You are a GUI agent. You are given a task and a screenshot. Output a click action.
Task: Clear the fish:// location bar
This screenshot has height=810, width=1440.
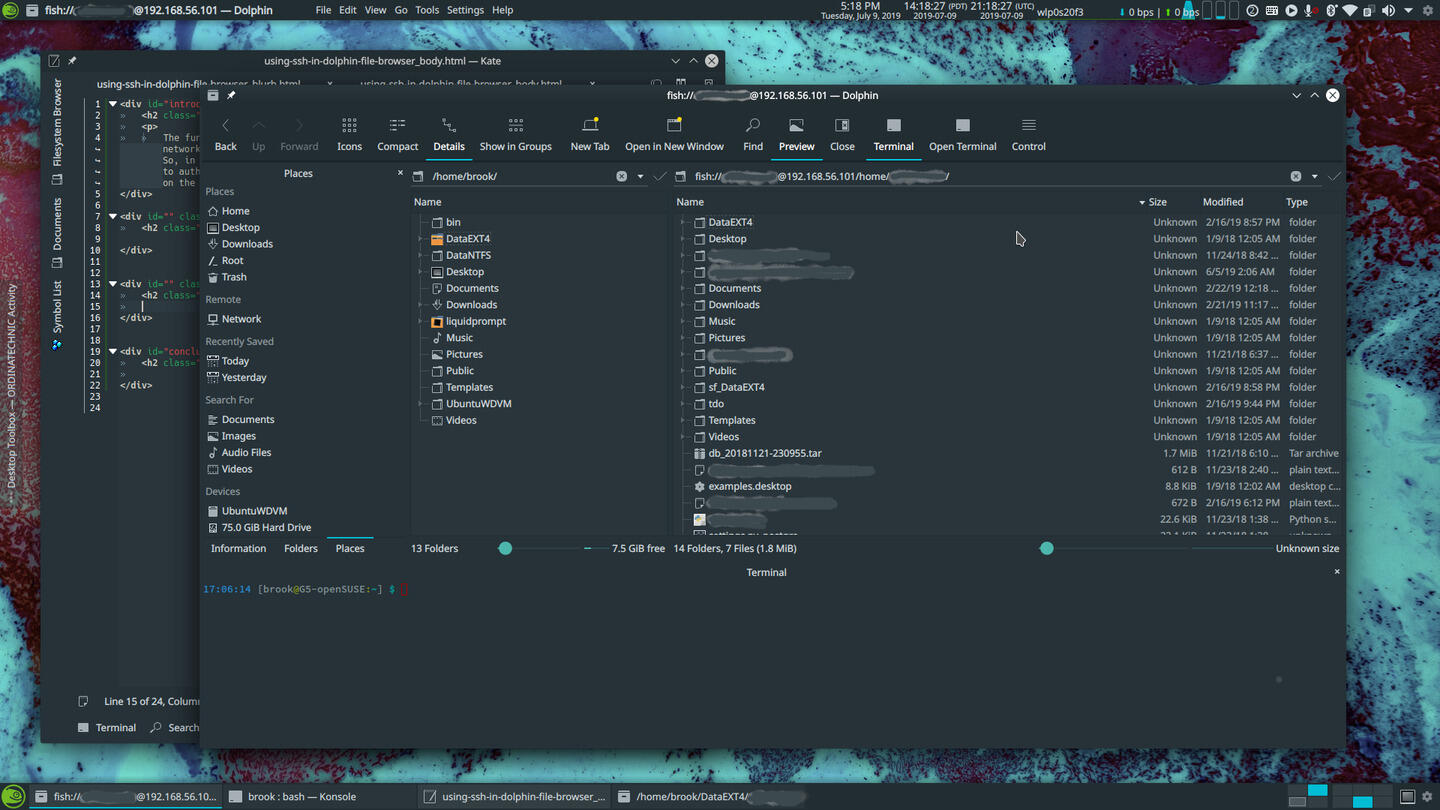(x=1296, y=176)
